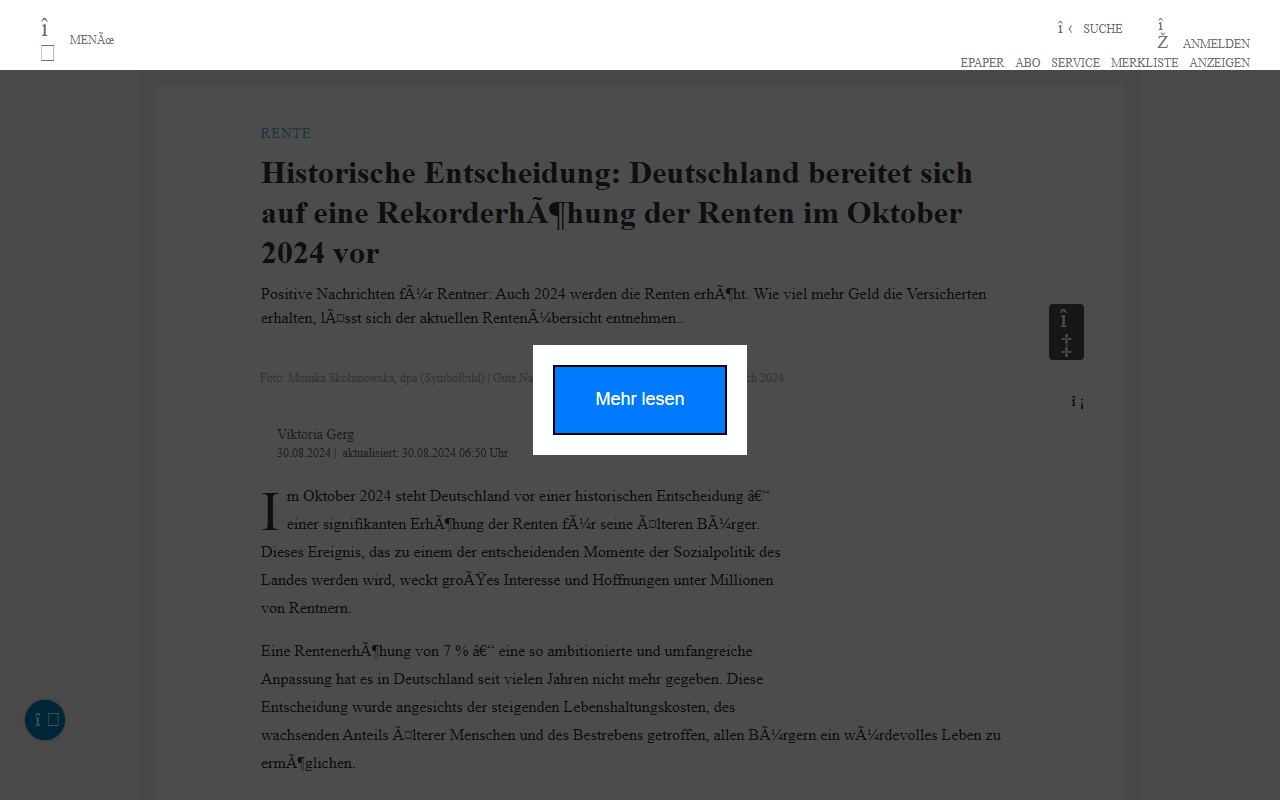Click the MENÜ label in the header
The width and height of the screenshot is (1280, 800).
click(x=92, y=40)
